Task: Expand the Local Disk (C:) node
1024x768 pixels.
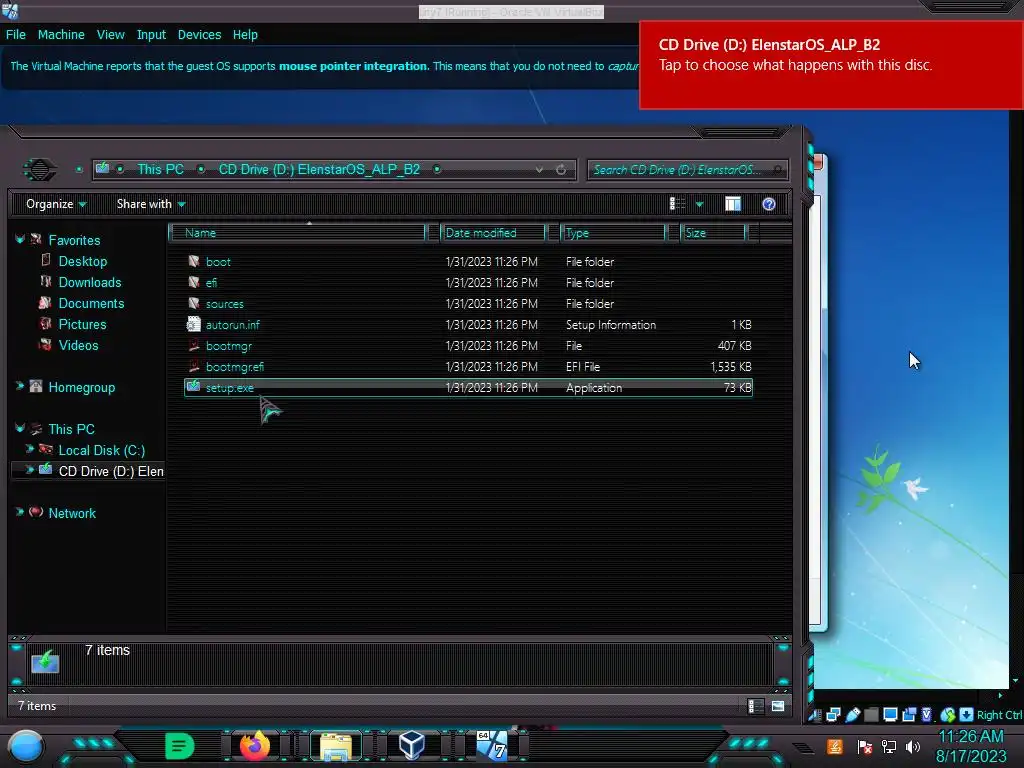Action: [x=29, y=449]
